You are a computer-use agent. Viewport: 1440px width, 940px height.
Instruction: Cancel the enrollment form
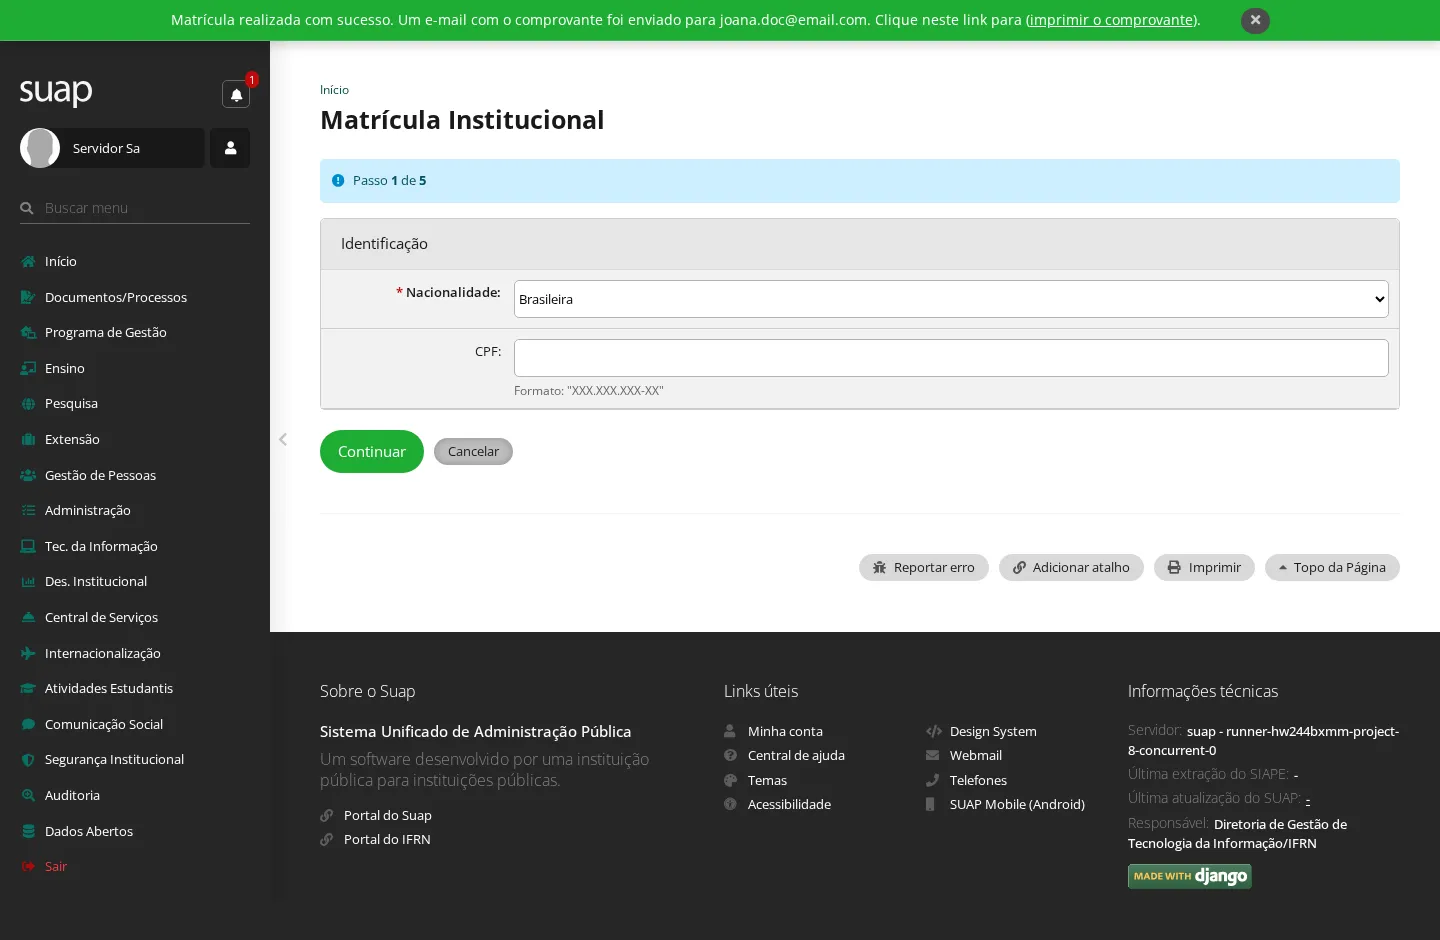pyautogui.click(x=473, y=451)
